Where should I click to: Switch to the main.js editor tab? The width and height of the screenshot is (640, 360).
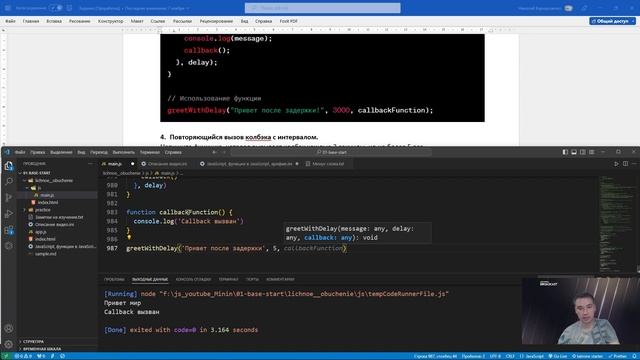pos(118,164)
